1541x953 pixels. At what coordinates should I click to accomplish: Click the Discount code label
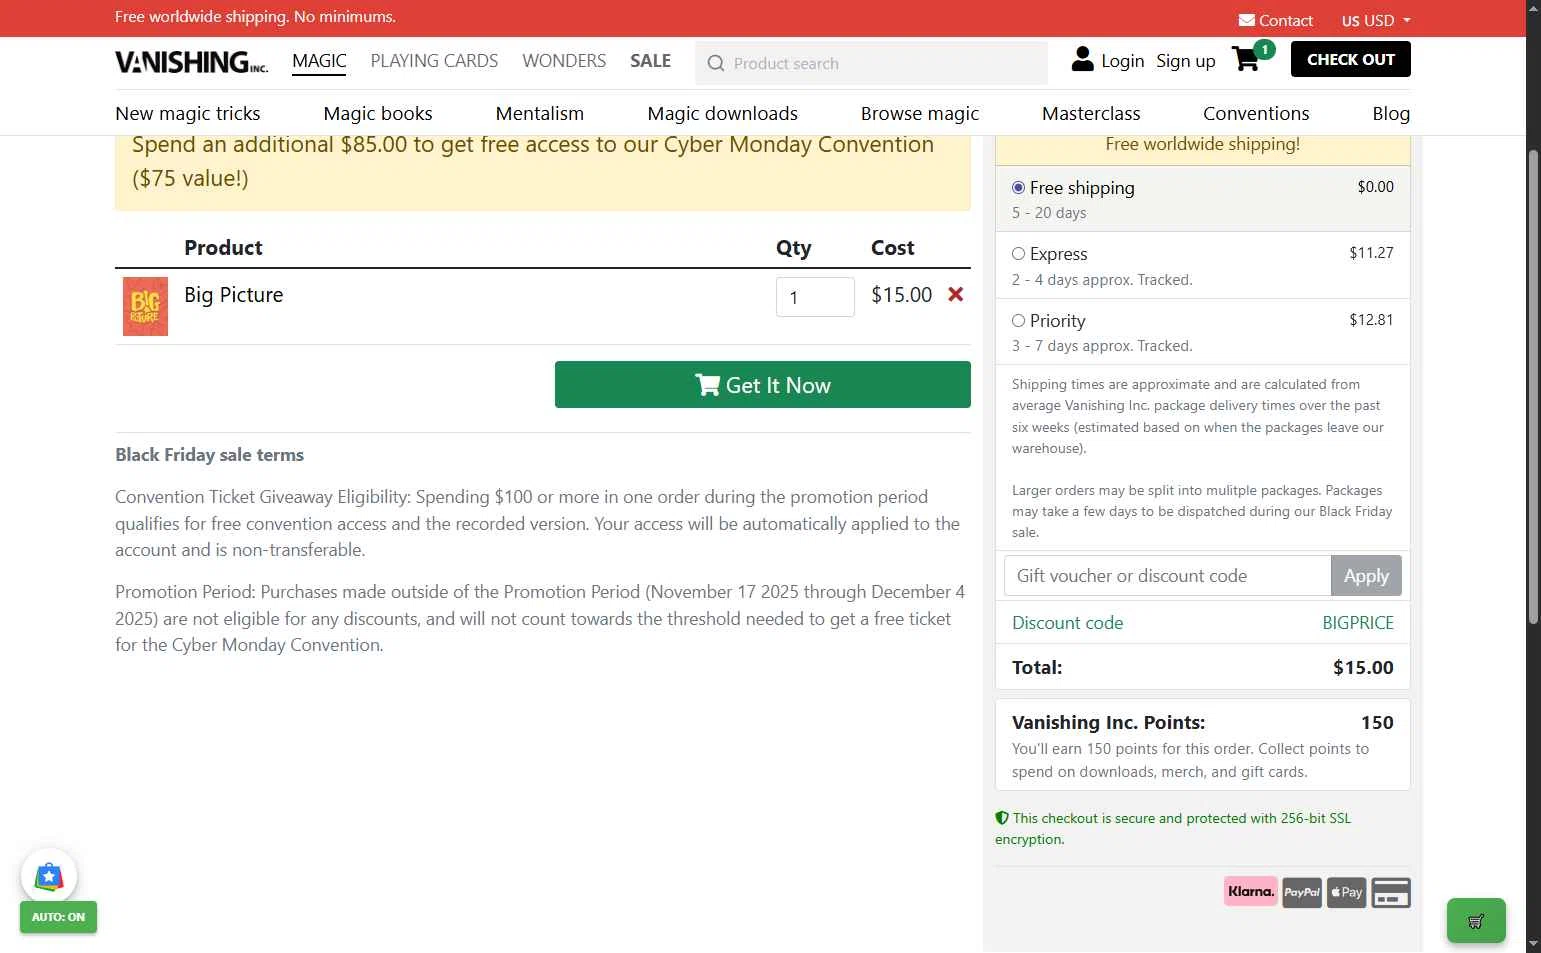coord(1067,623)
